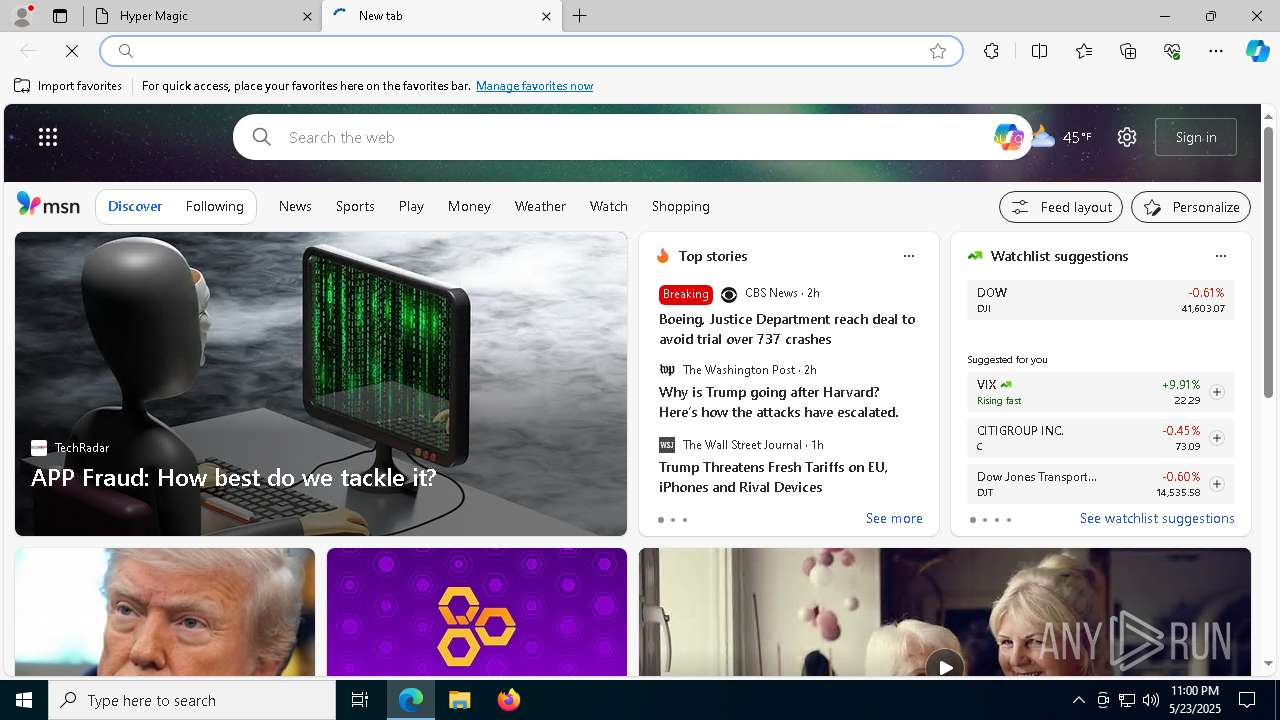Image resolution: width=1280 pixels, height=720 pixels.
Task: Click Import favorites
Action: click(69, 86)
